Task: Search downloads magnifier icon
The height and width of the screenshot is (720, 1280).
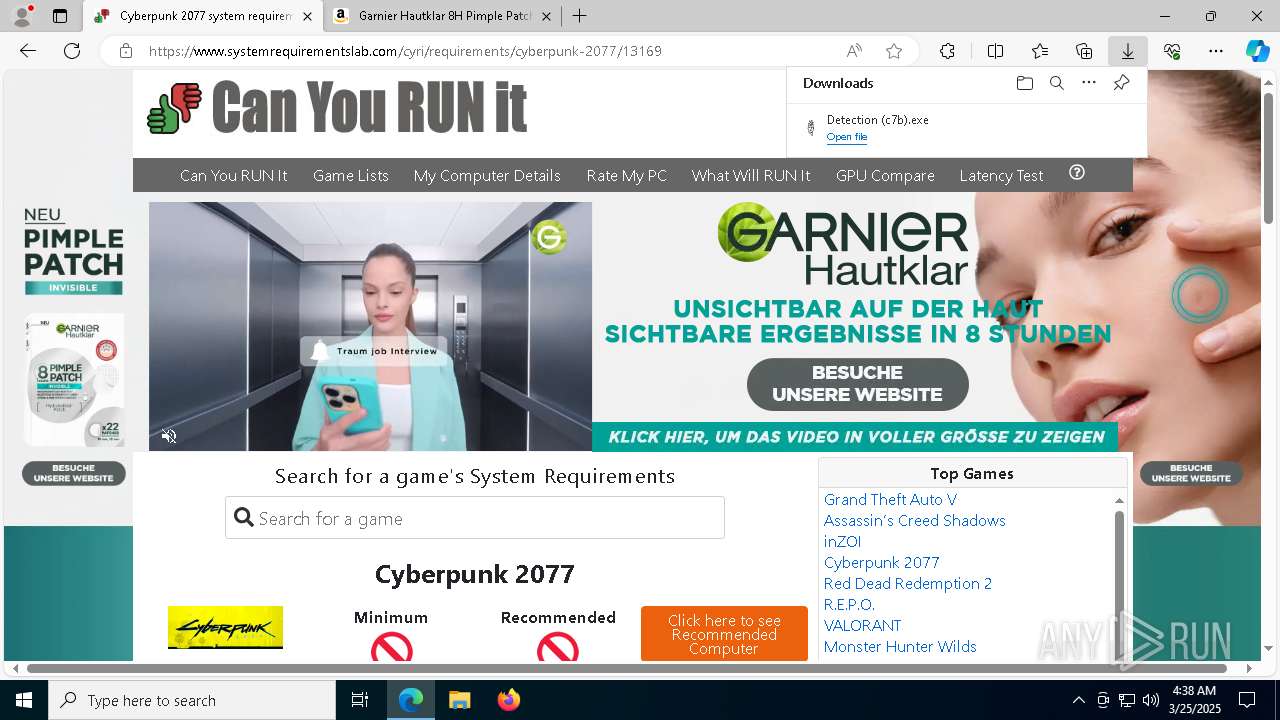Action: (1057, 83)
